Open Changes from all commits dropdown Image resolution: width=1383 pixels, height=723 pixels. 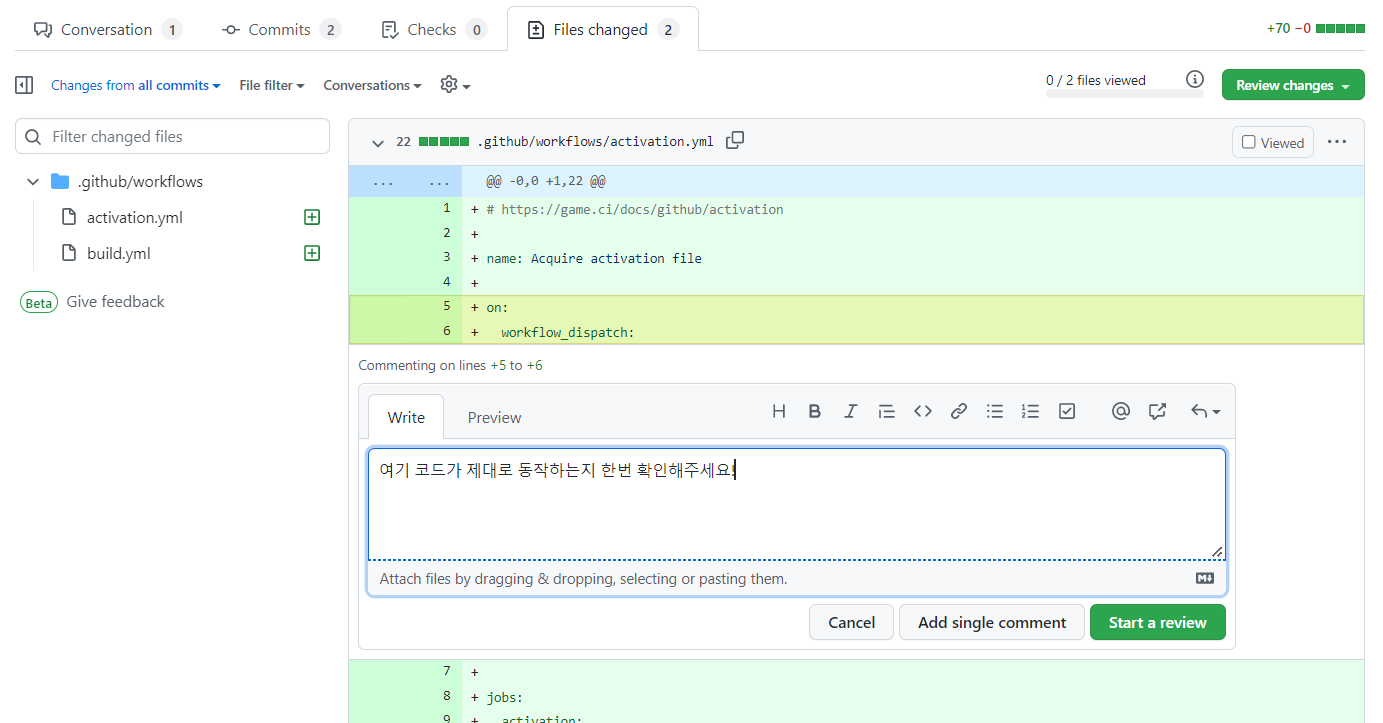(136, 85)
